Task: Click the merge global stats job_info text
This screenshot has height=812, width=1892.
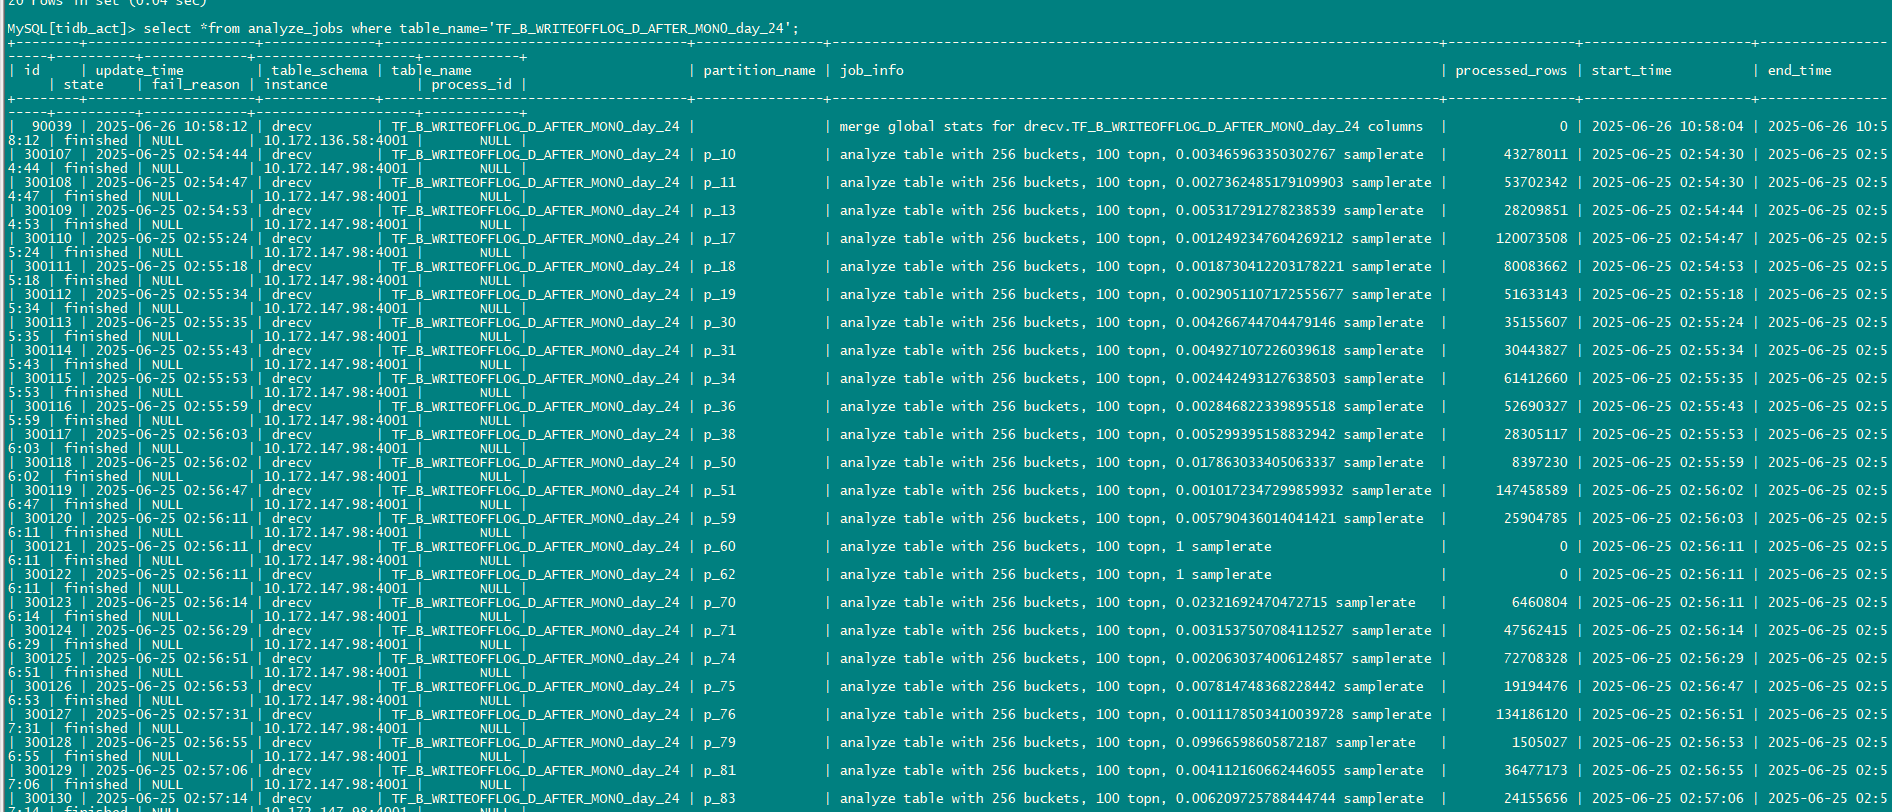Action: pos(1131,126)
